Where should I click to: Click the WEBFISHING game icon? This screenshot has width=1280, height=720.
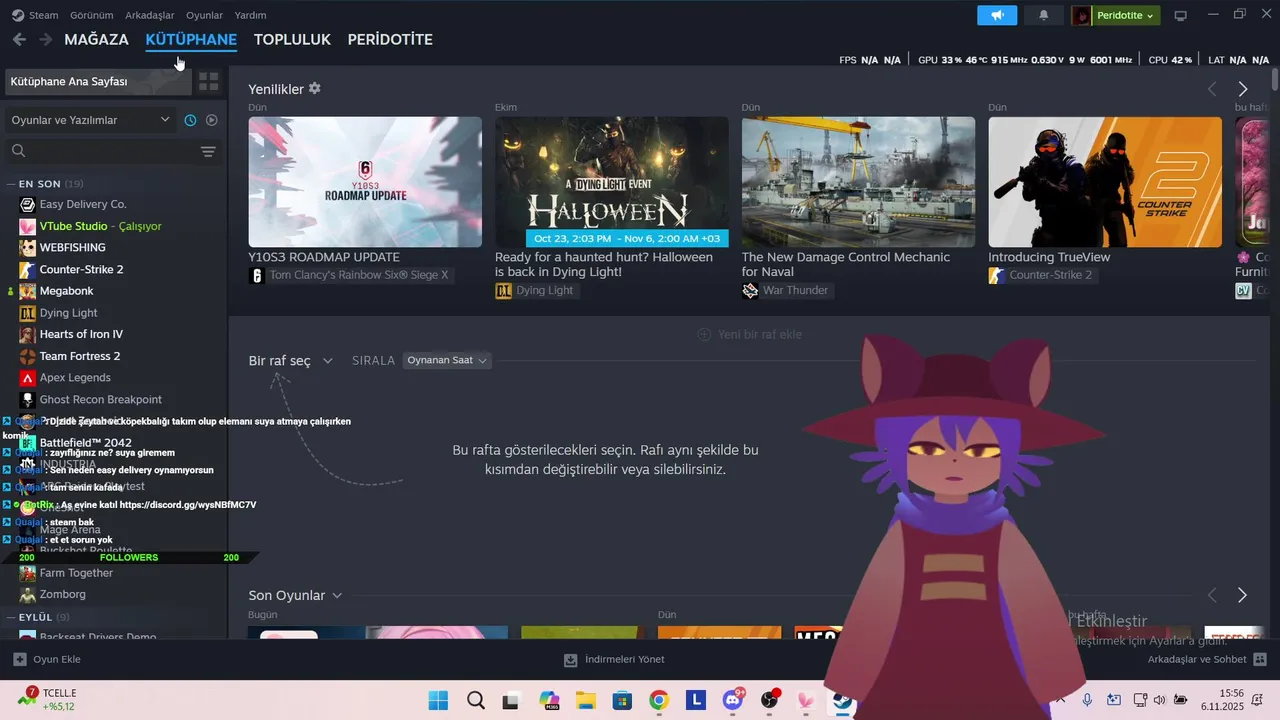(27, 247)
